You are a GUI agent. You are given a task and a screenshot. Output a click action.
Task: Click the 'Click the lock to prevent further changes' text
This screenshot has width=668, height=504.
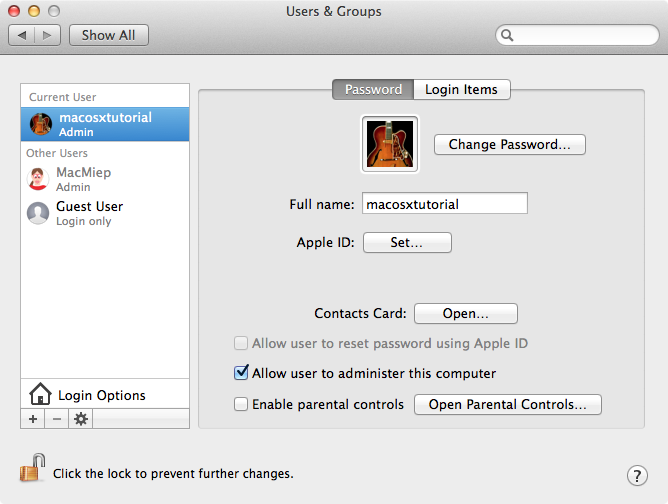pos(173,474)
